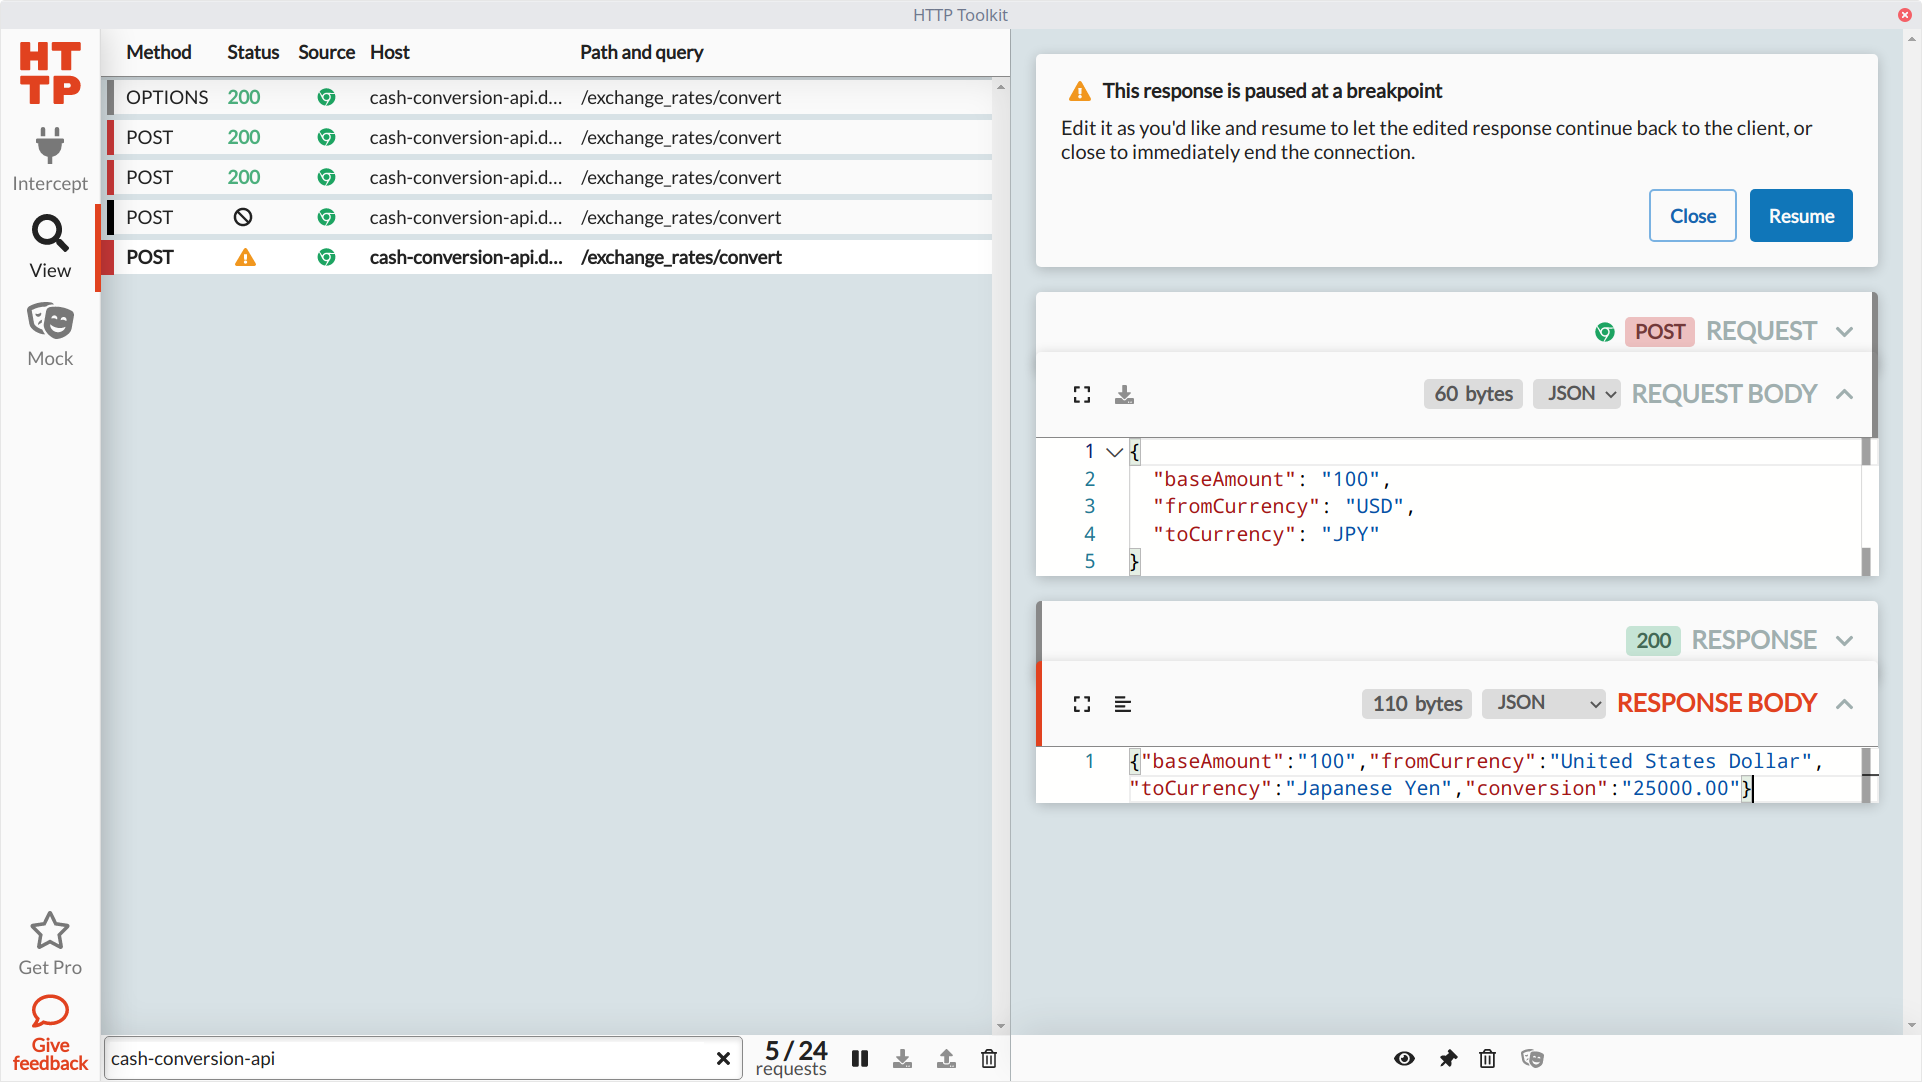This screenshot has height=1082, width=1922.
Task: Export requests as HAR file
Action: (903, 1058)
